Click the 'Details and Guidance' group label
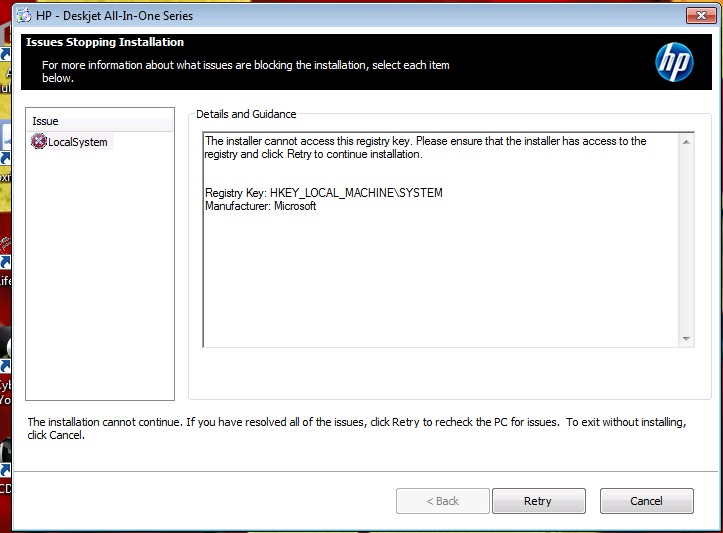Viewport: 723px width, 533px height. pyautogui.click(x=246, y=114)
